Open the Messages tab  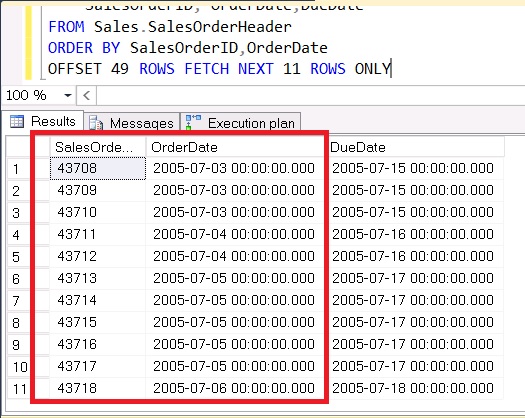[x=132, y=123]
